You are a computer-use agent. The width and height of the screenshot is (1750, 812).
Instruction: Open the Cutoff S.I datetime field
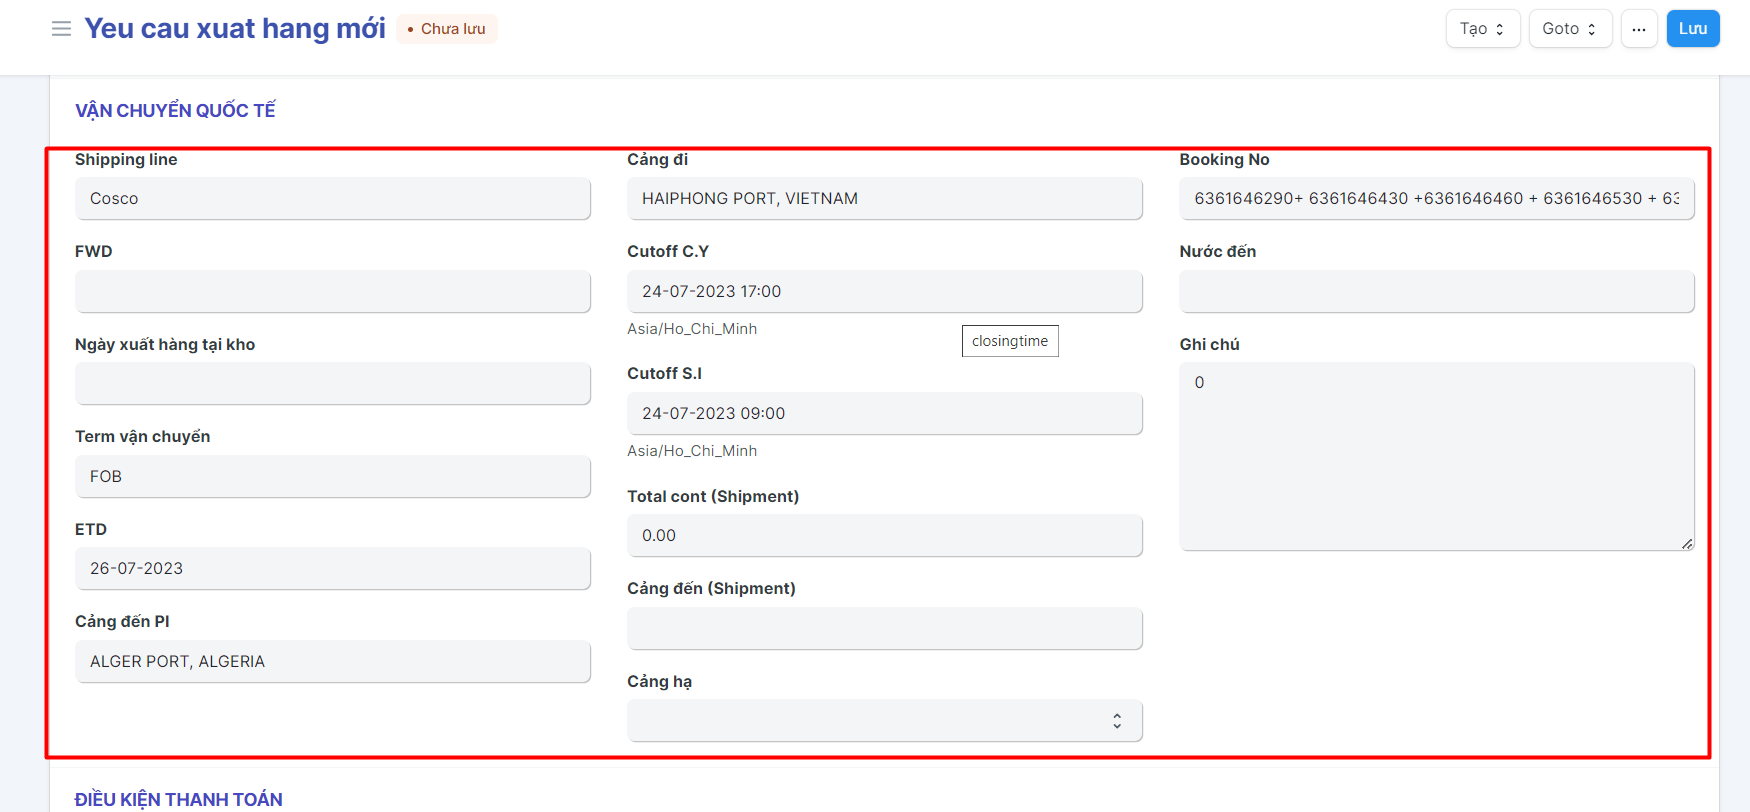click(884, 414)
